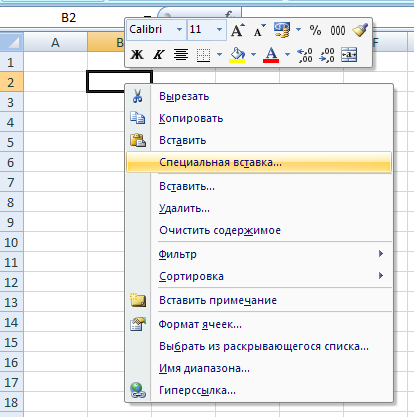This screenshot has height=417, width=414.
Task: Select row 5 header
Action: [11, 142]
